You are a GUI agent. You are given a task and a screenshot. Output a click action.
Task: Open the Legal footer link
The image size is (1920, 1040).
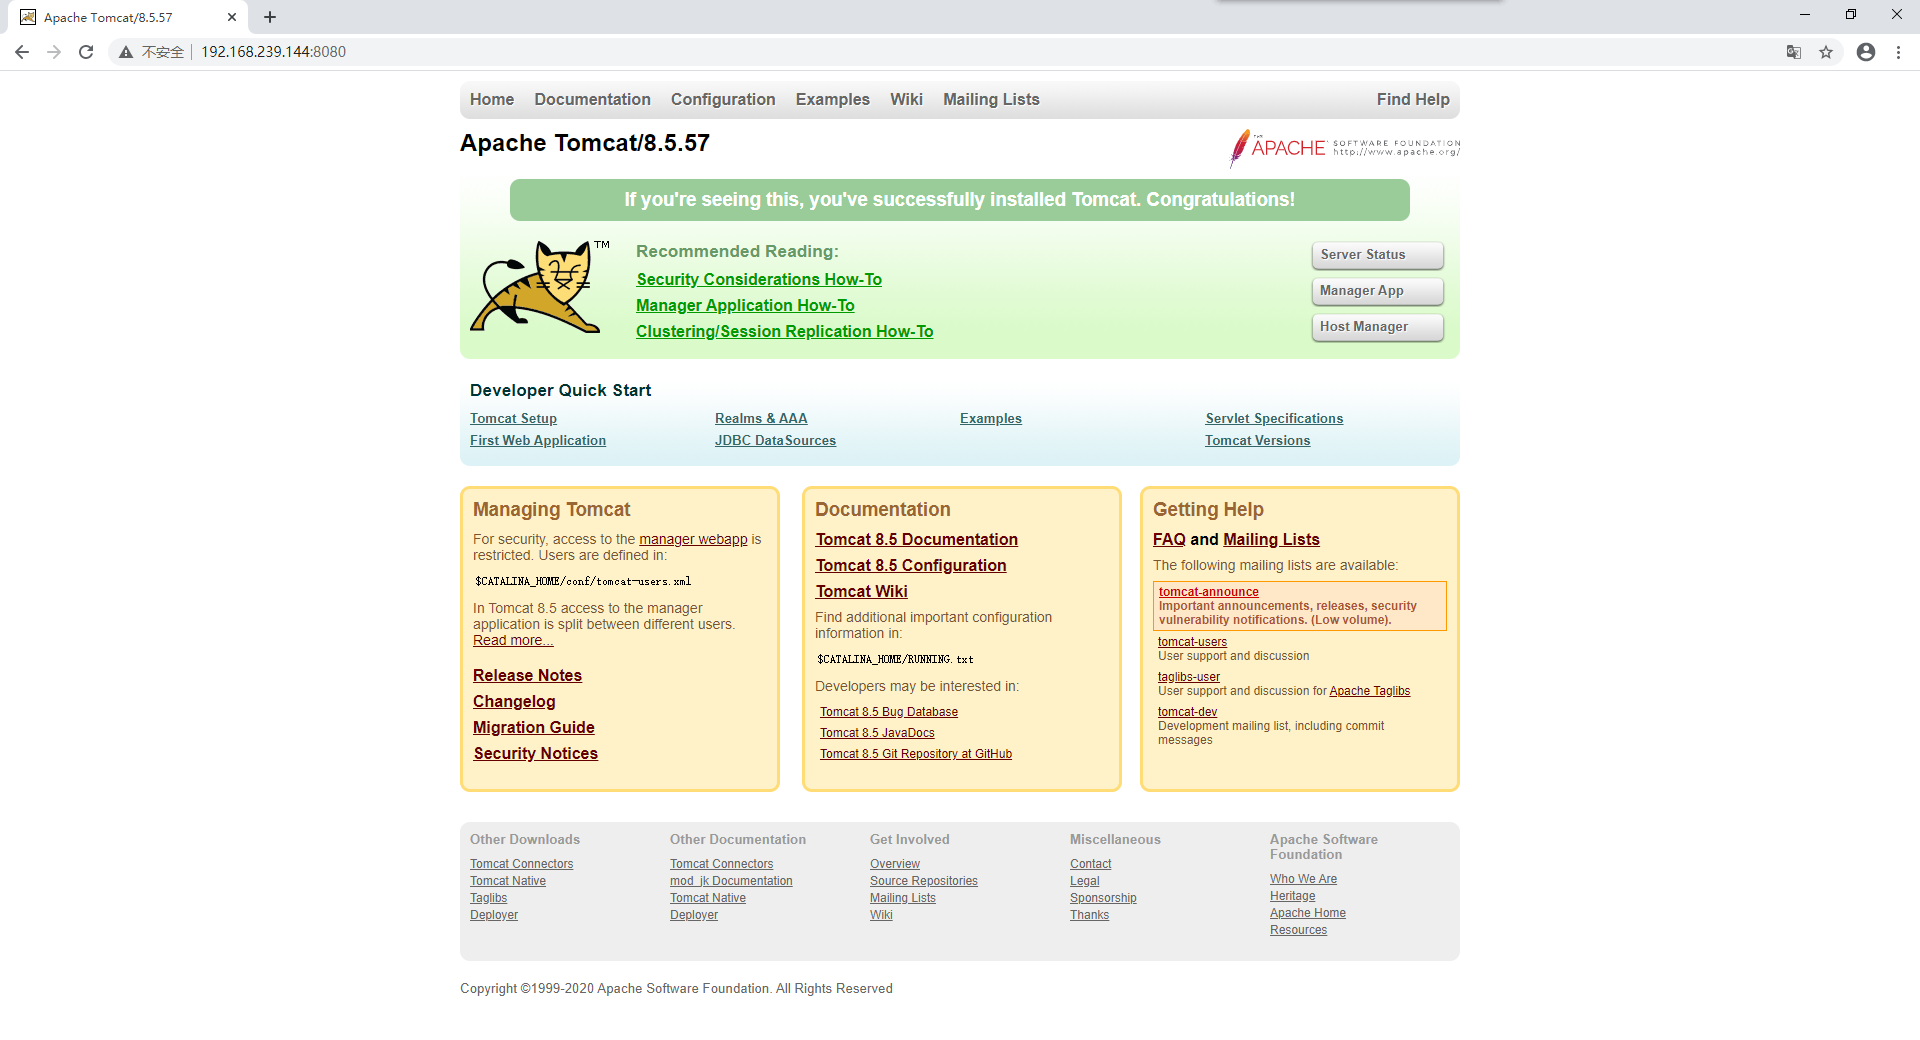point(1084,882)
